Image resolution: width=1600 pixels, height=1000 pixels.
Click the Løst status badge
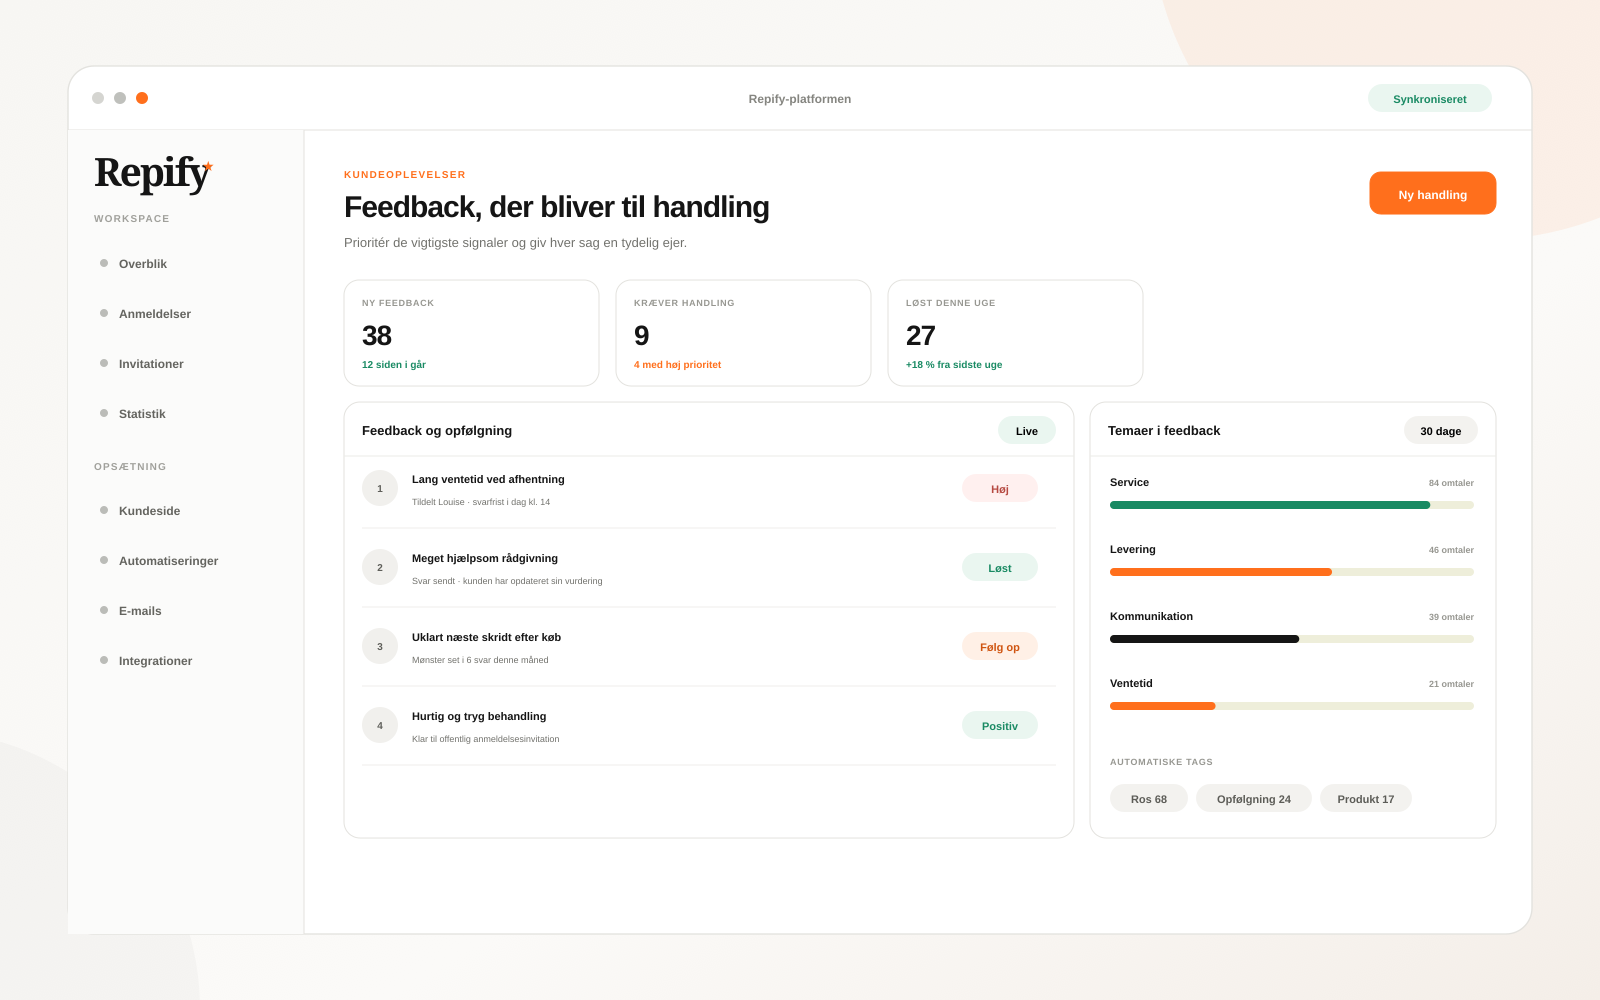pyautogui.click(x=999, y=567)
